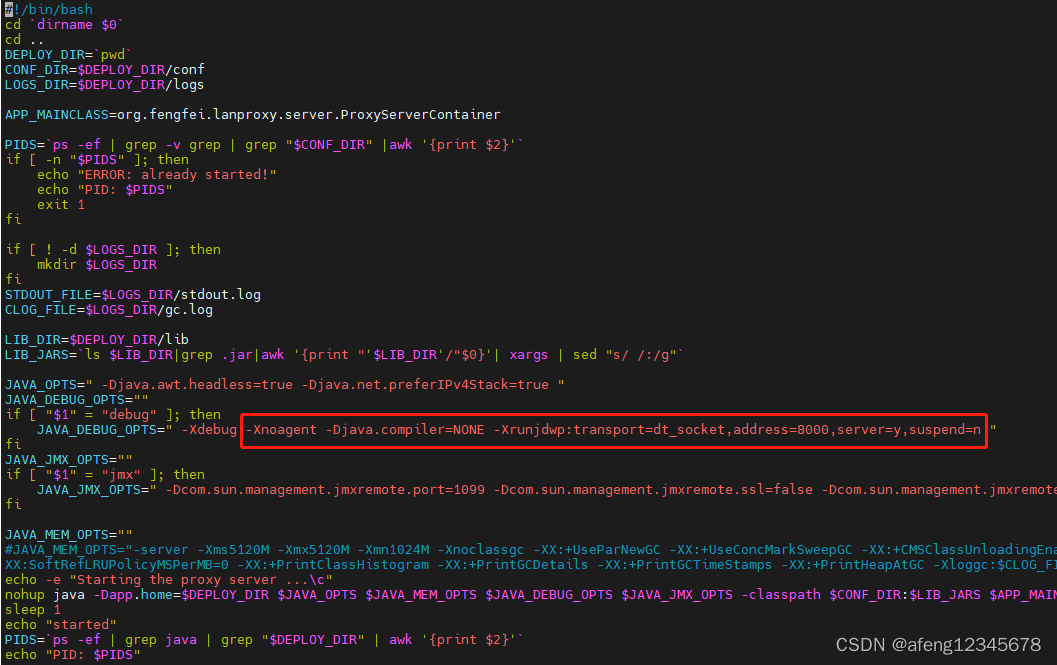Viewport: 1057px width, 665px height.
Task: Select the jmx condition check line
Action: pos(110,474)
